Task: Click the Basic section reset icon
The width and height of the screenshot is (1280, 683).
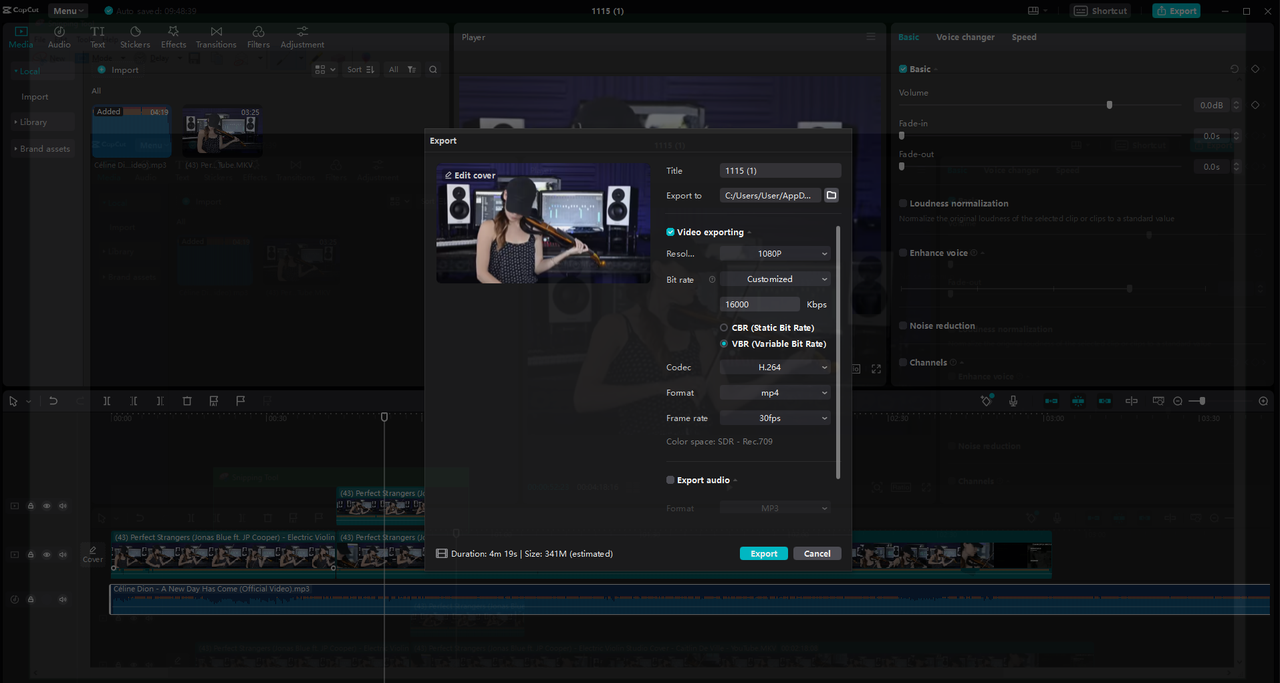Action: click(1234, 69)
